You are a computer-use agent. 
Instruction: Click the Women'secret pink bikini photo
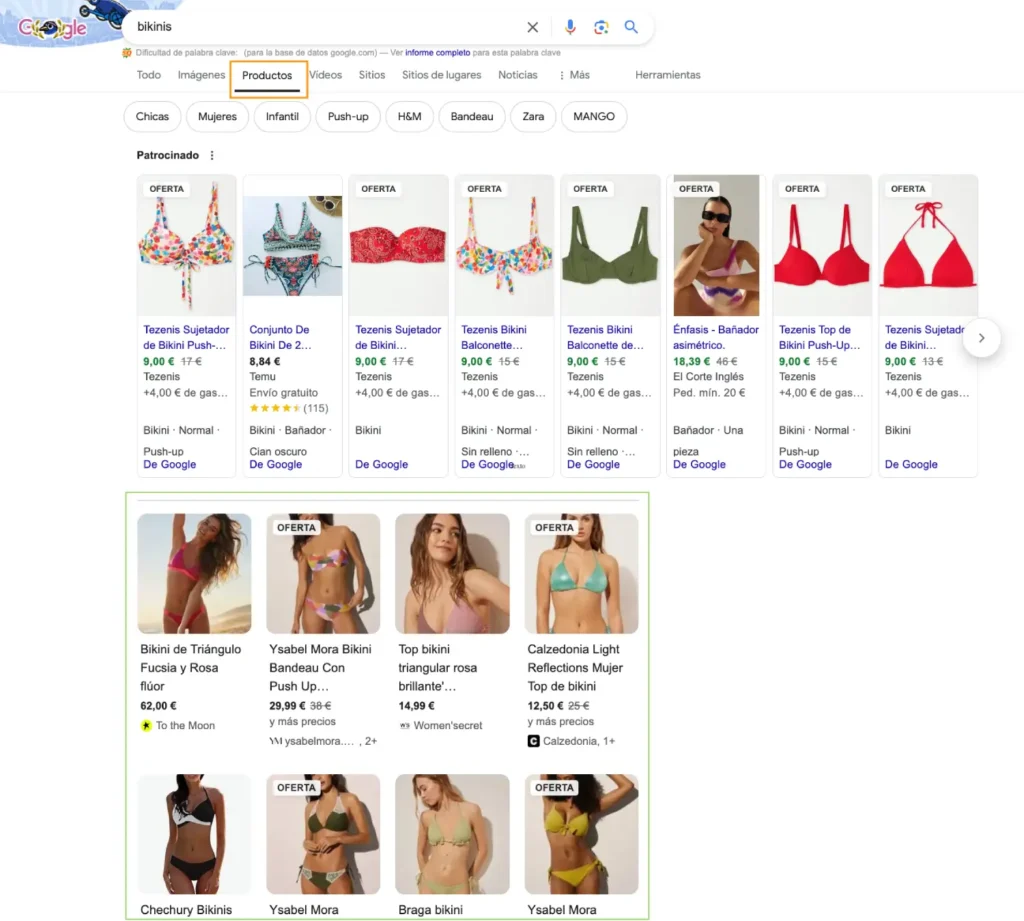[x=452, y=574]
